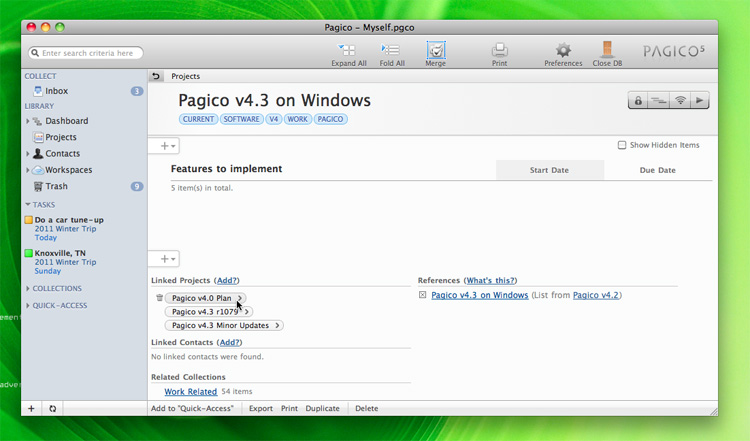750x441 pixels.
Task: Click the Expand All toolbar icon
Action: pyautogui.click(x=348, y=50)
